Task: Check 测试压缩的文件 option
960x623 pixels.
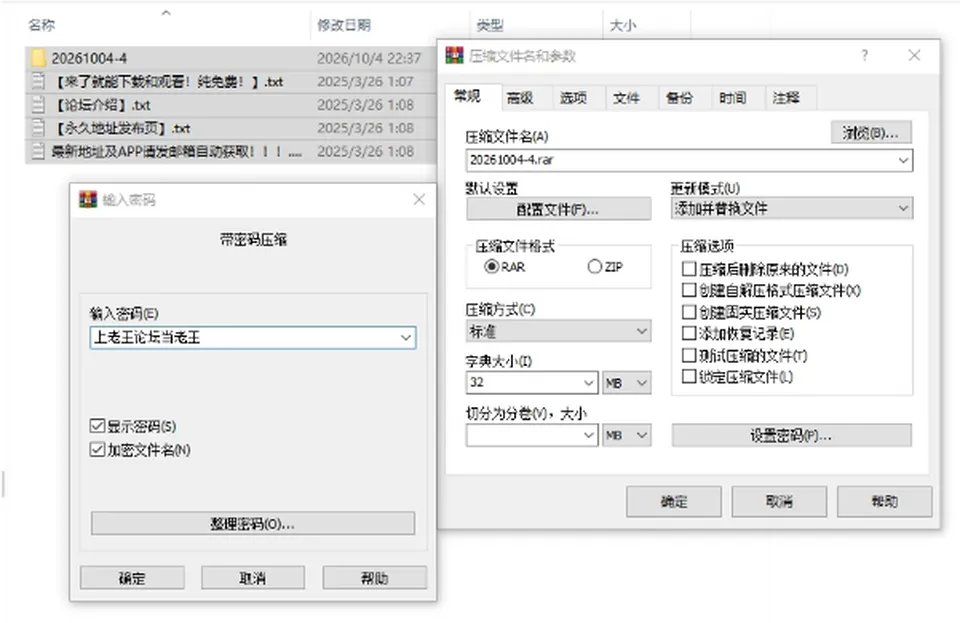Action: click(689, 355)
